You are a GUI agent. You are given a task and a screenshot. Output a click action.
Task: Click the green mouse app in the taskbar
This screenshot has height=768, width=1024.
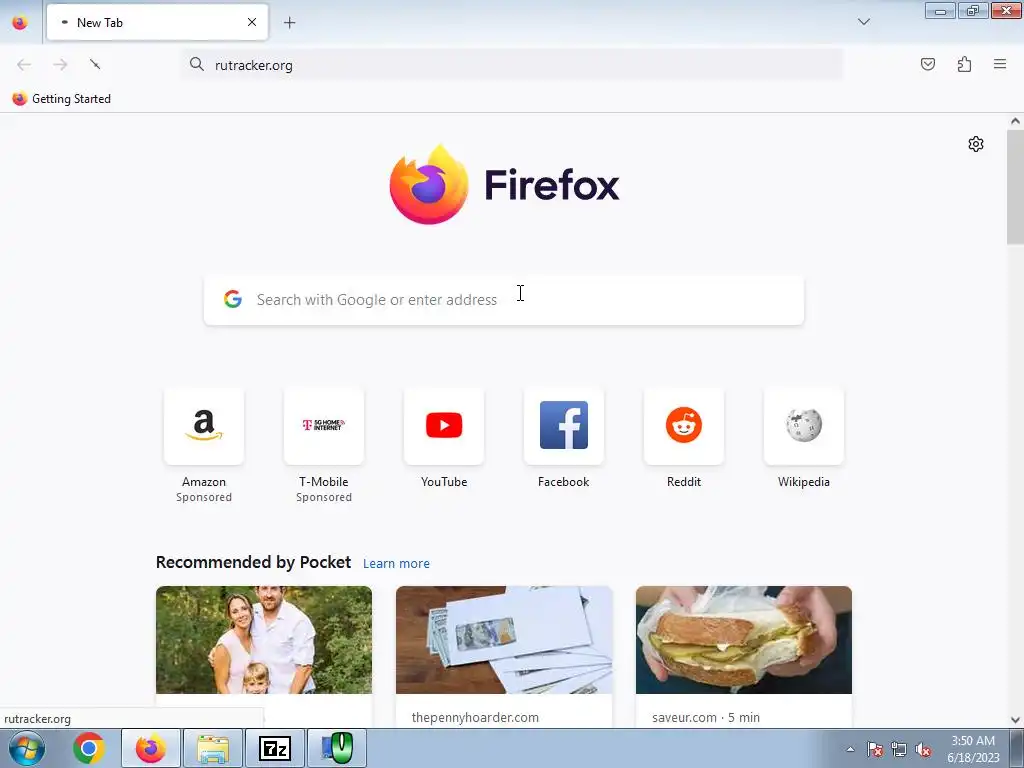[337, 748]
